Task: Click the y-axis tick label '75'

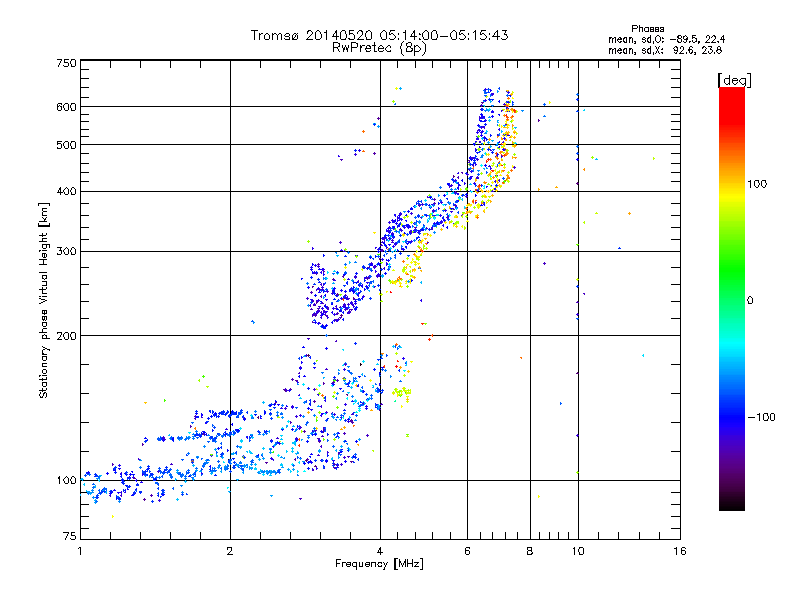Action: [70, 536]
